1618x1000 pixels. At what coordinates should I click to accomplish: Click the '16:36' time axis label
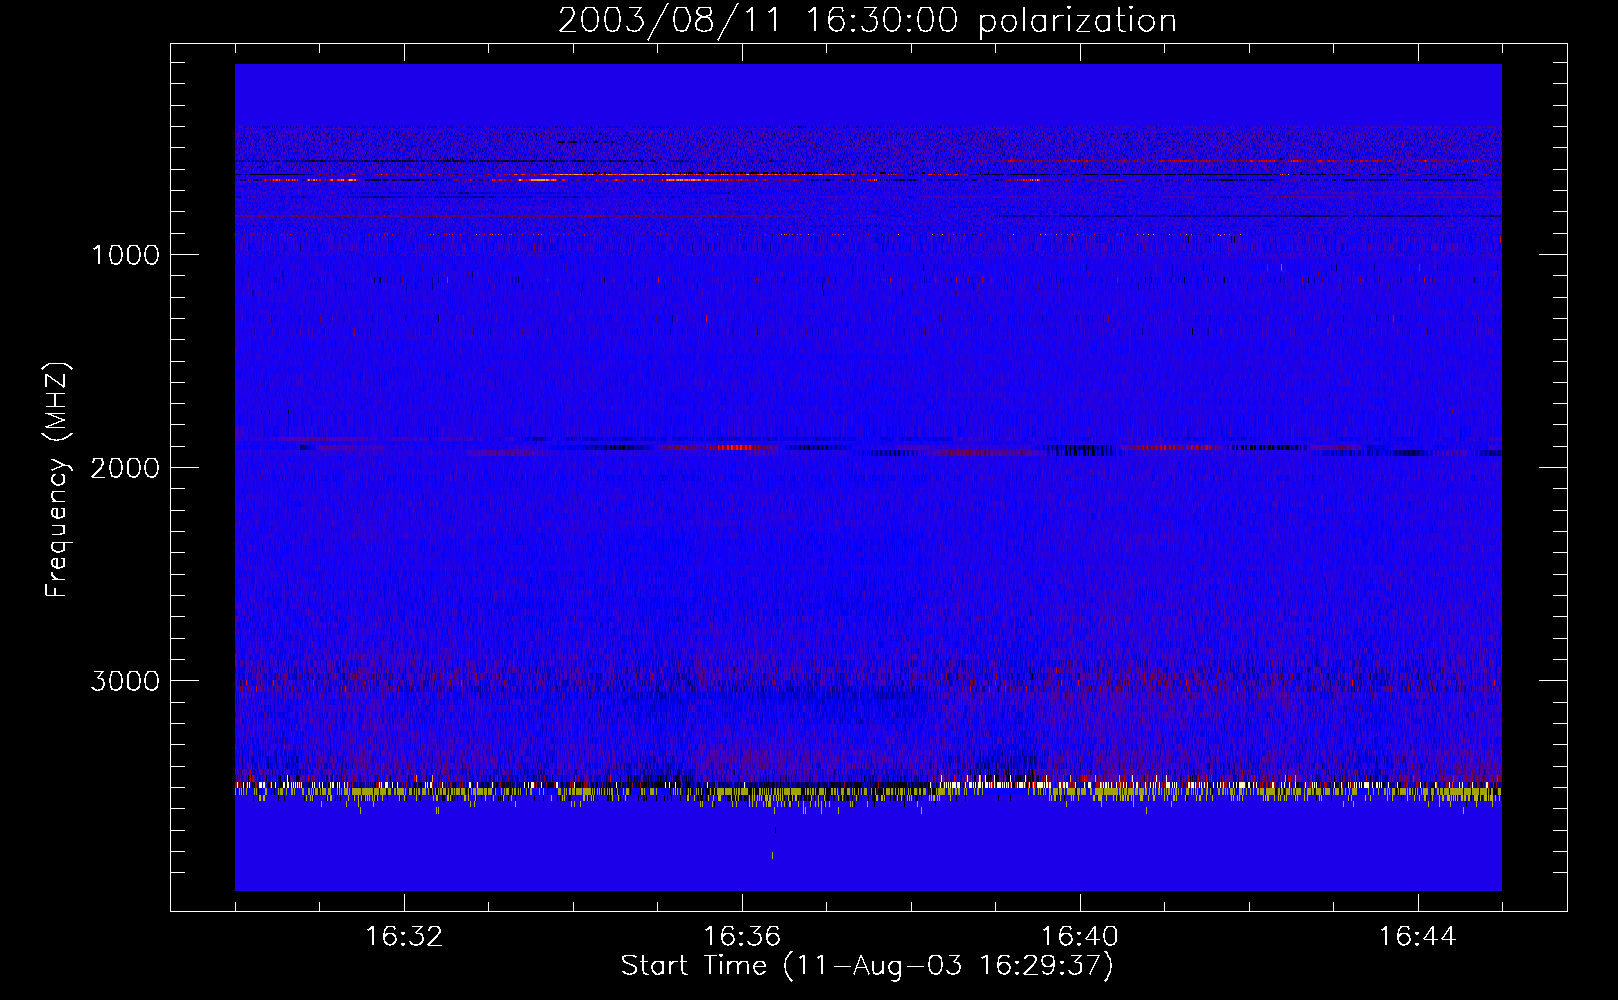[x=742, y=937]
